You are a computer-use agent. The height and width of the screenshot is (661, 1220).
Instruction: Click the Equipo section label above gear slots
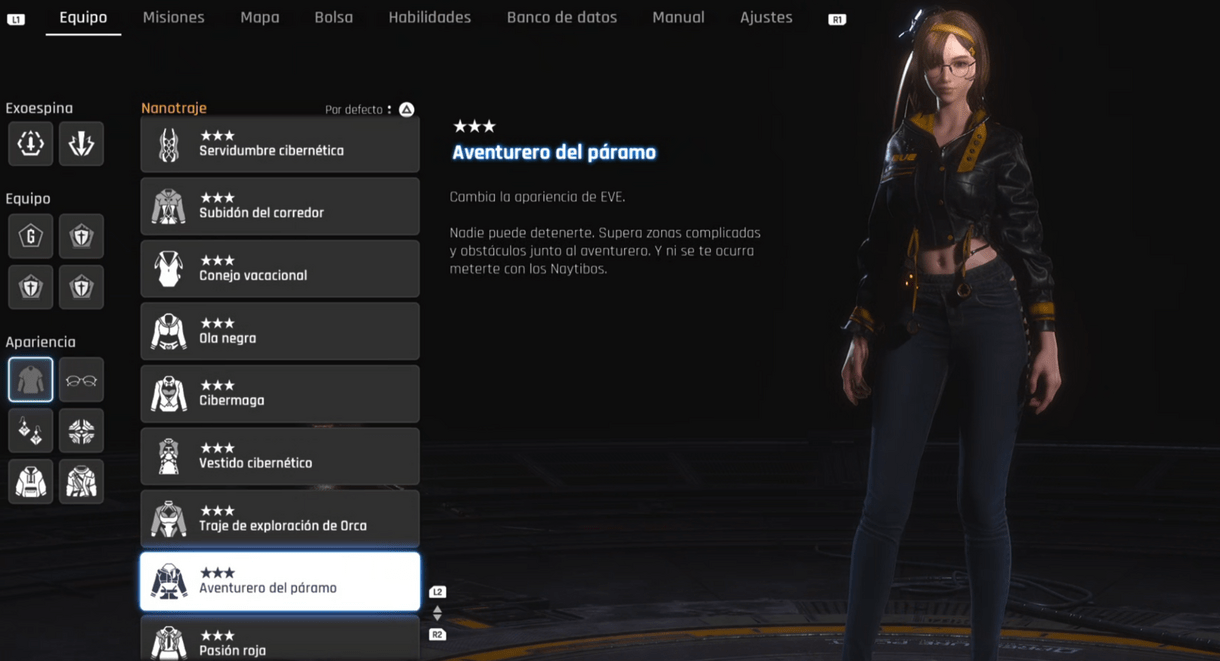(x=28, y=198)
